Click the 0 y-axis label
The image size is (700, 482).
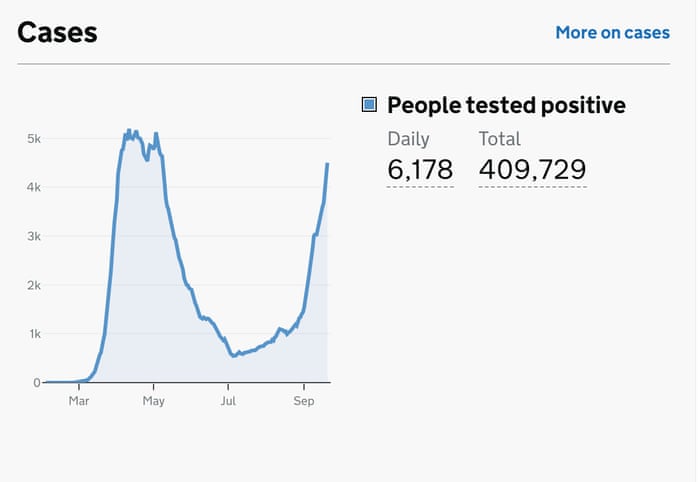36,383
